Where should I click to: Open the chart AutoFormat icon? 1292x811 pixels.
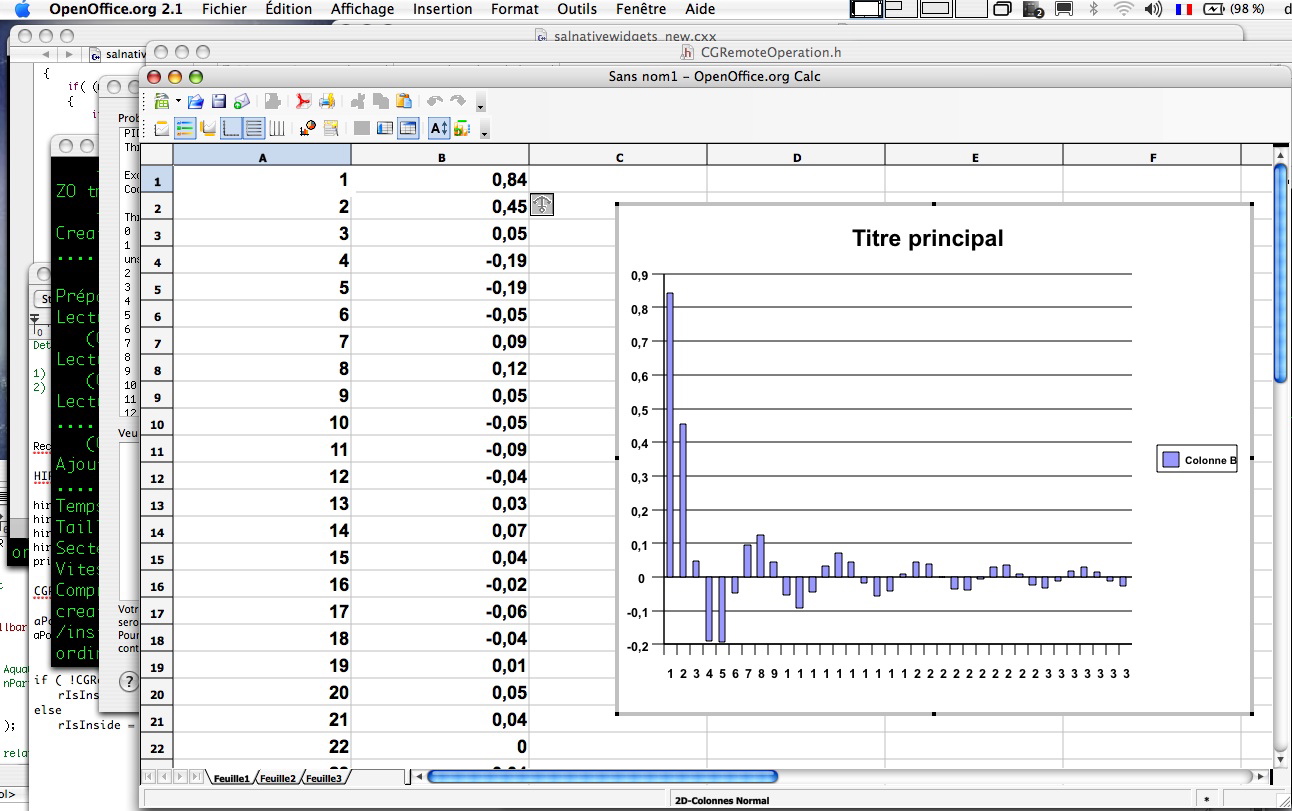[x=331, y=128]
